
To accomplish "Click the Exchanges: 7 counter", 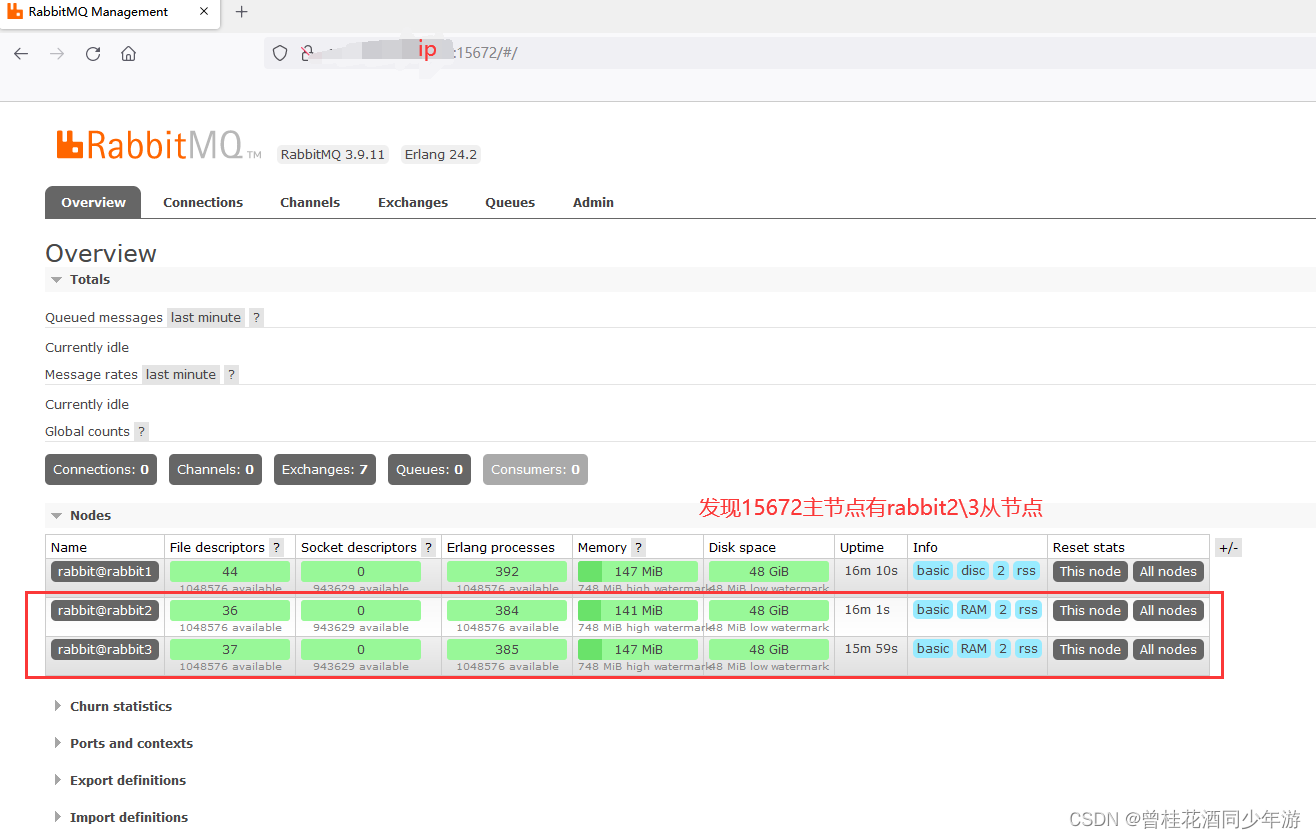I will click(x=325, y=469).
